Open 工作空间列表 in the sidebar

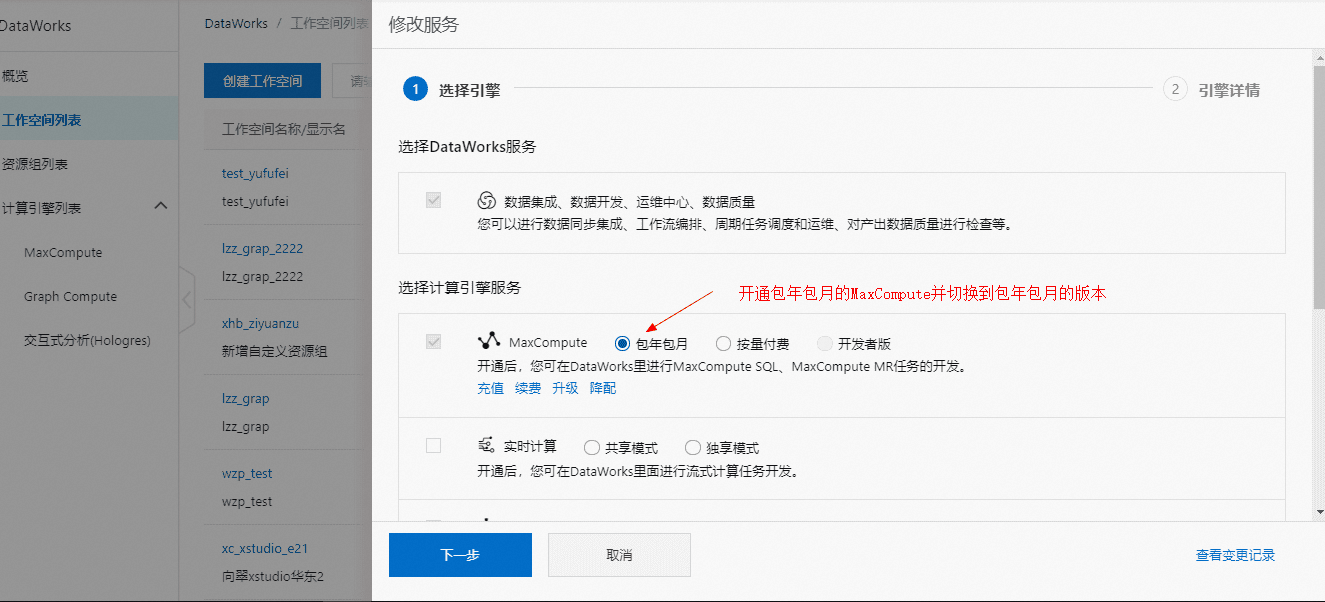coord(41,120)
